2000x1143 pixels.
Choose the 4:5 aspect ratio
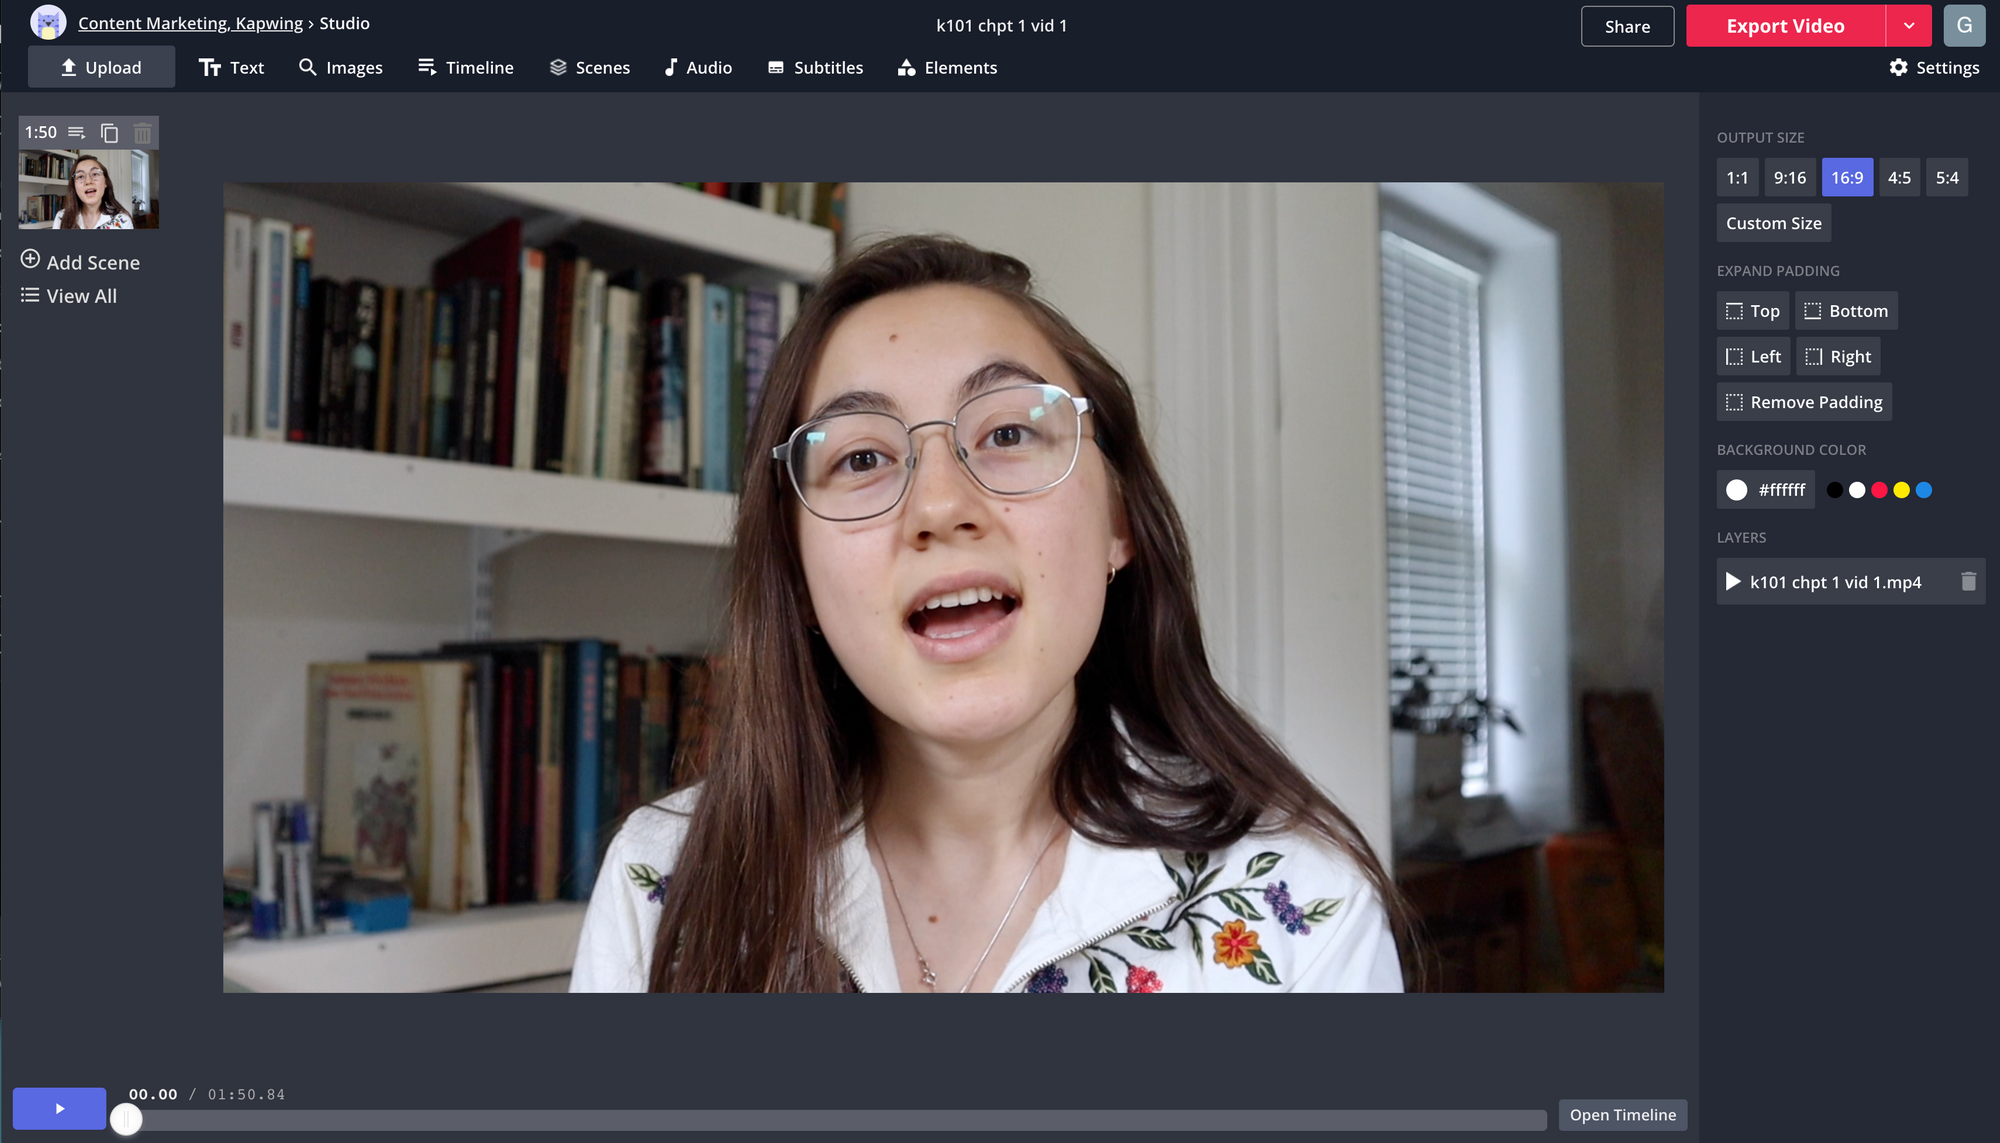[1899, 178]
